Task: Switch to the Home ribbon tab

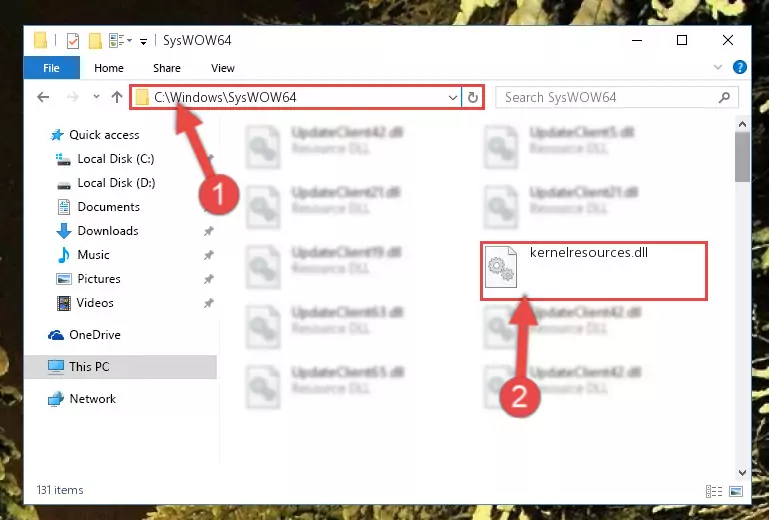Action: [x=109, y=68]
